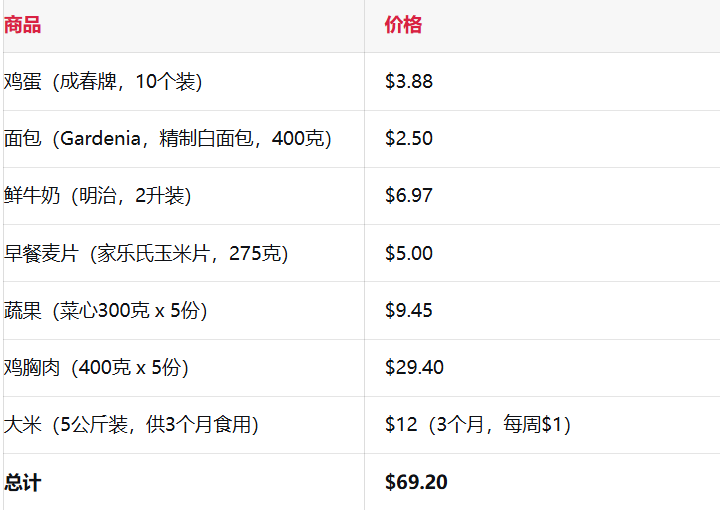Click the $29.40 chicken breast price
The image size is (720, 510).
click(414, 368)
